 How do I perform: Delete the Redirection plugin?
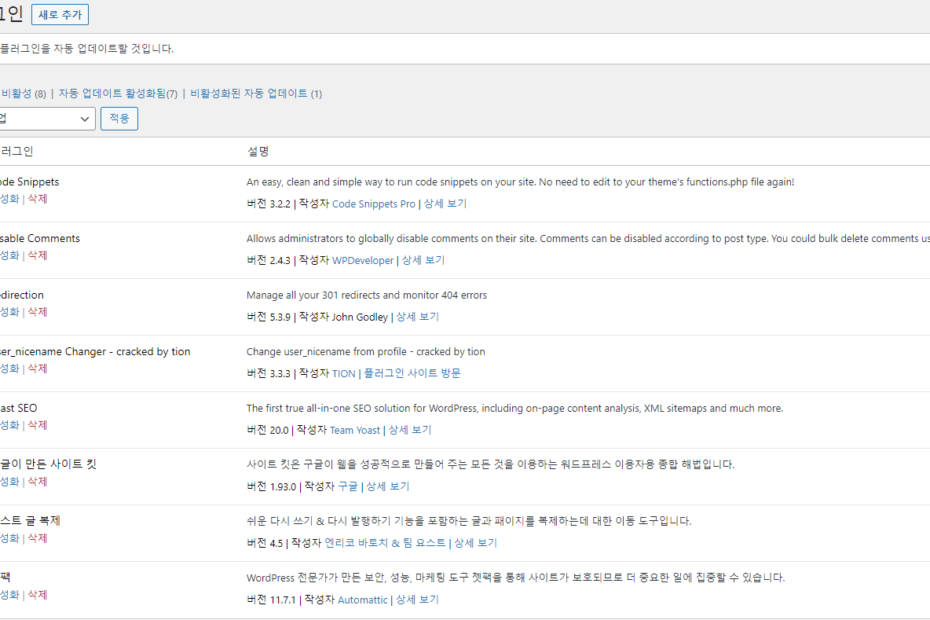[x=37, y=311]
